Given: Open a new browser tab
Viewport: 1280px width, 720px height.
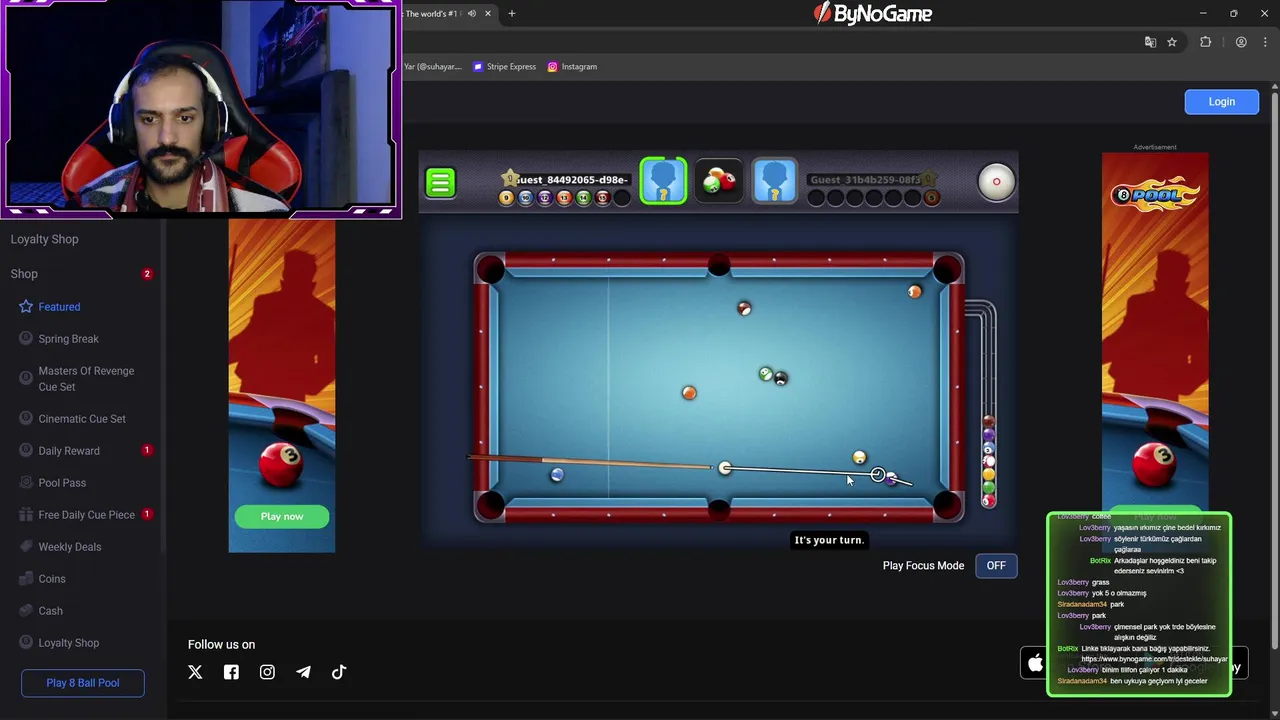Looking at the screenshot, I should (x=511, y=14).
